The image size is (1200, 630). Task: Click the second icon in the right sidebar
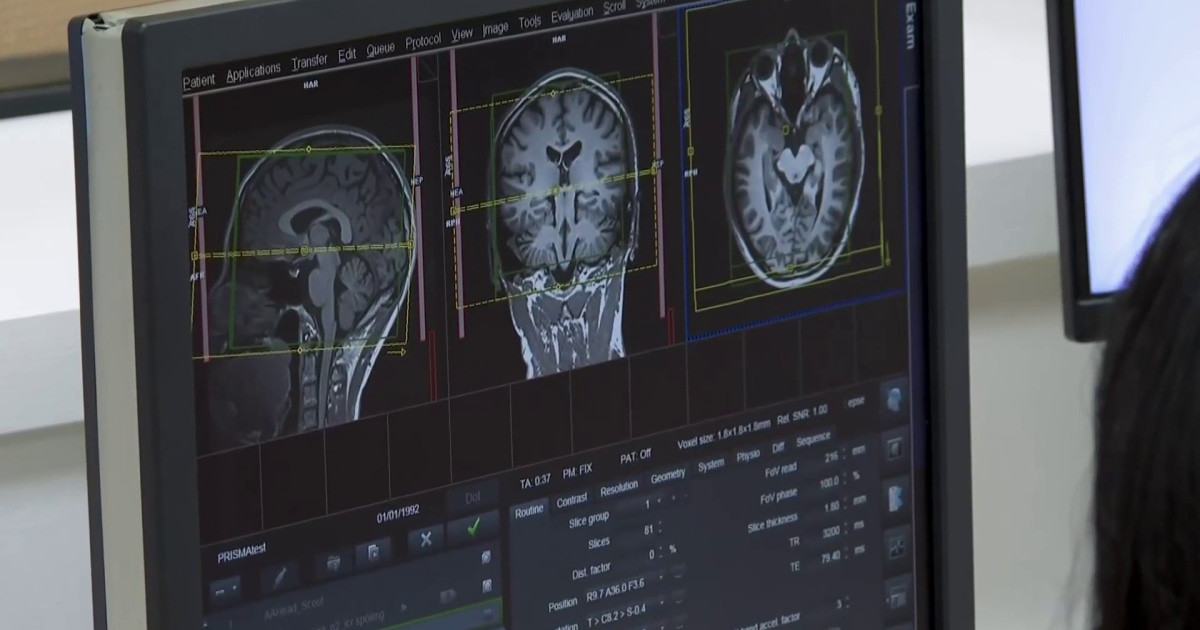[895, 448]
